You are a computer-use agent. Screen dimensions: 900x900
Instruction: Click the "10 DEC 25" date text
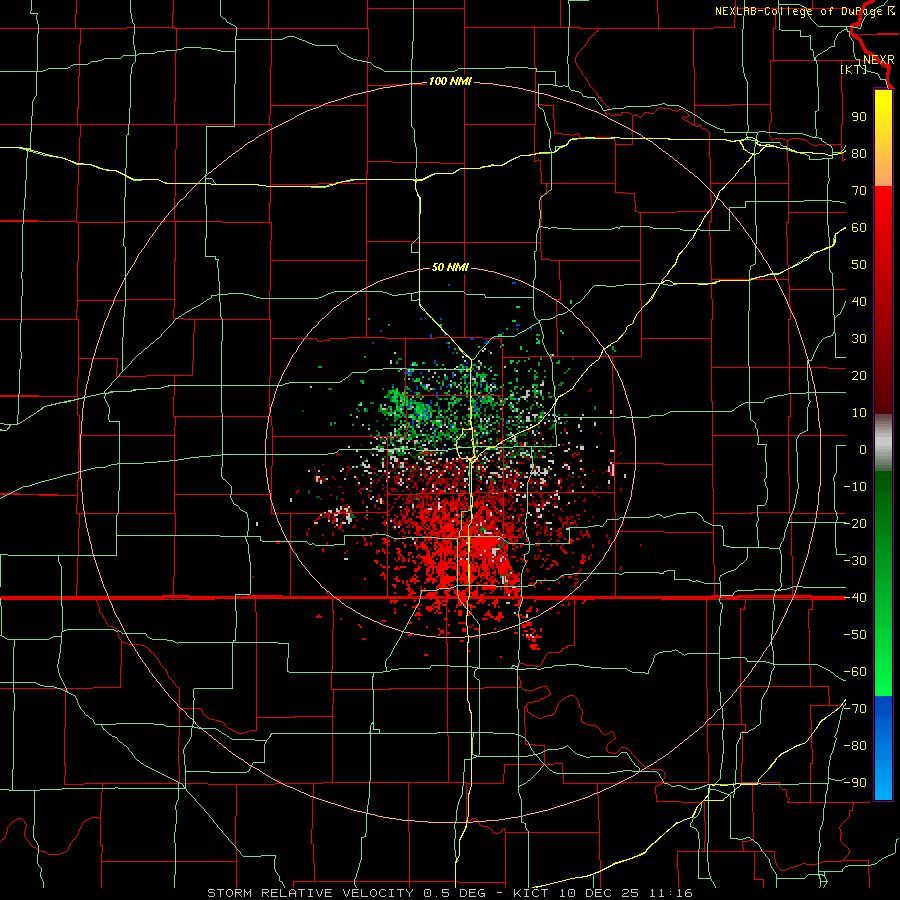pos(600,893)
